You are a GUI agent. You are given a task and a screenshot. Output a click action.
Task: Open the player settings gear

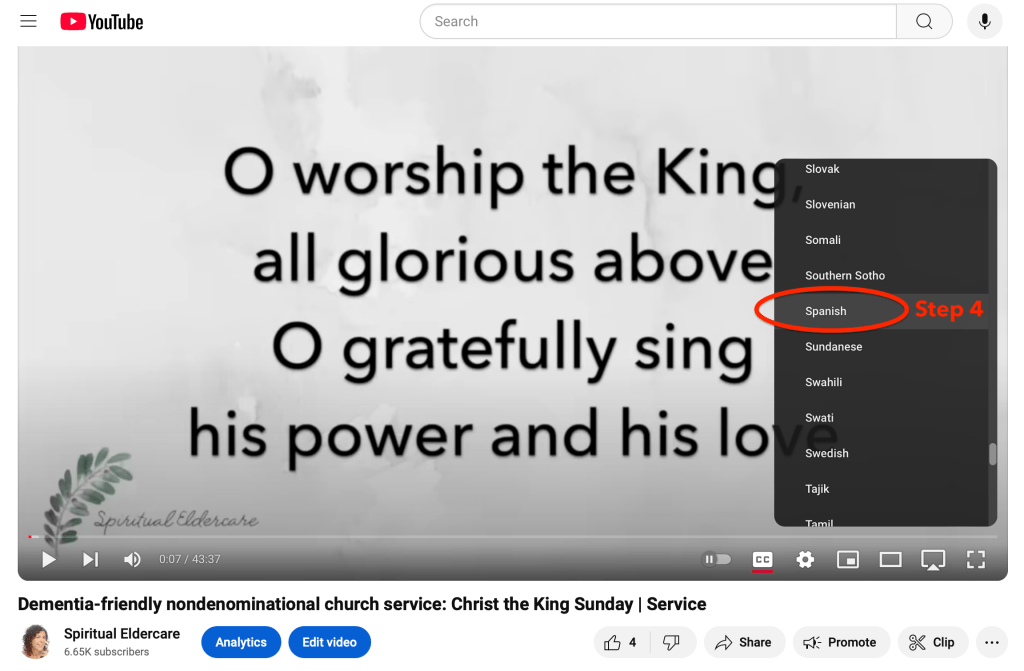[805, 559]
